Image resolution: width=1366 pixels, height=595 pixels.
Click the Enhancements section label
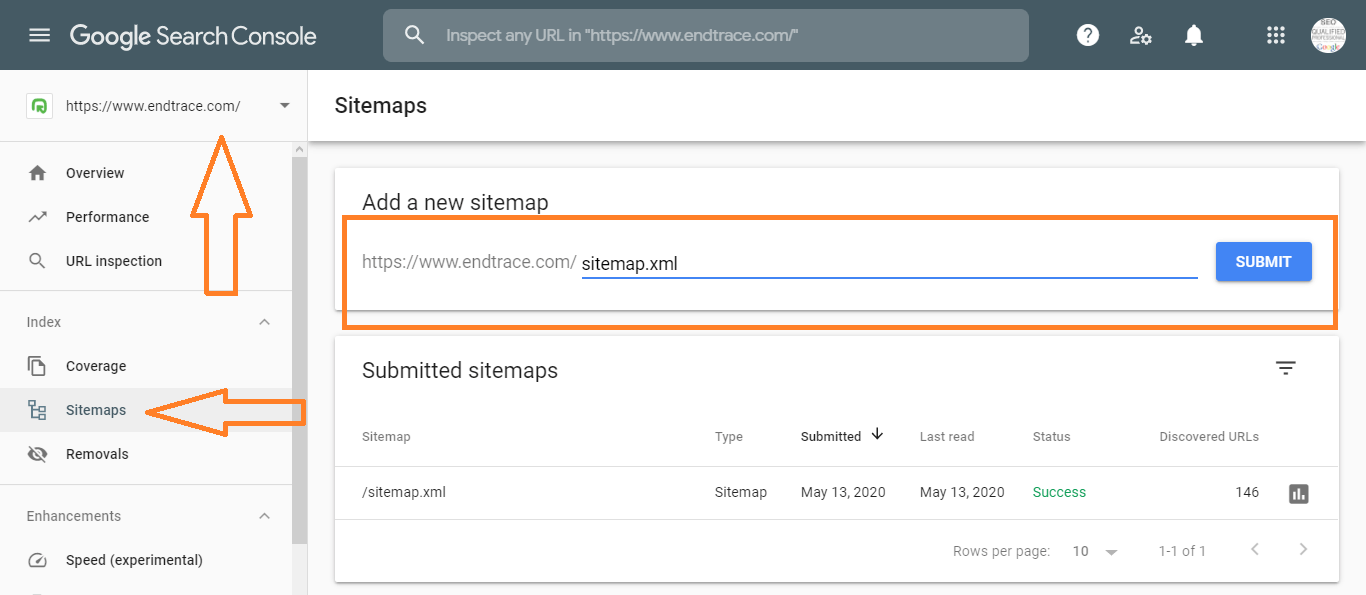point(74,516)
